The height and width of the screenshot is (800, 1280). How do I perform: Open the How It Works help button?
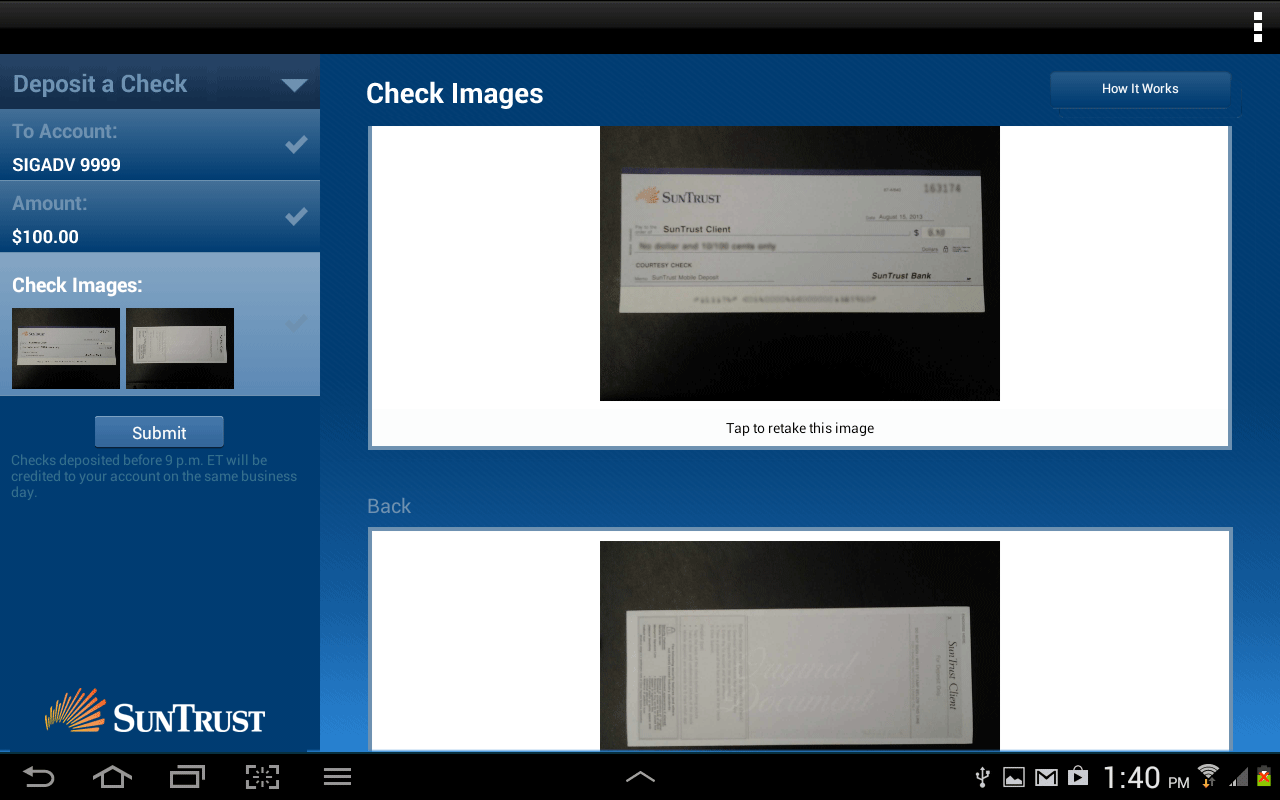pos(1140,89)
